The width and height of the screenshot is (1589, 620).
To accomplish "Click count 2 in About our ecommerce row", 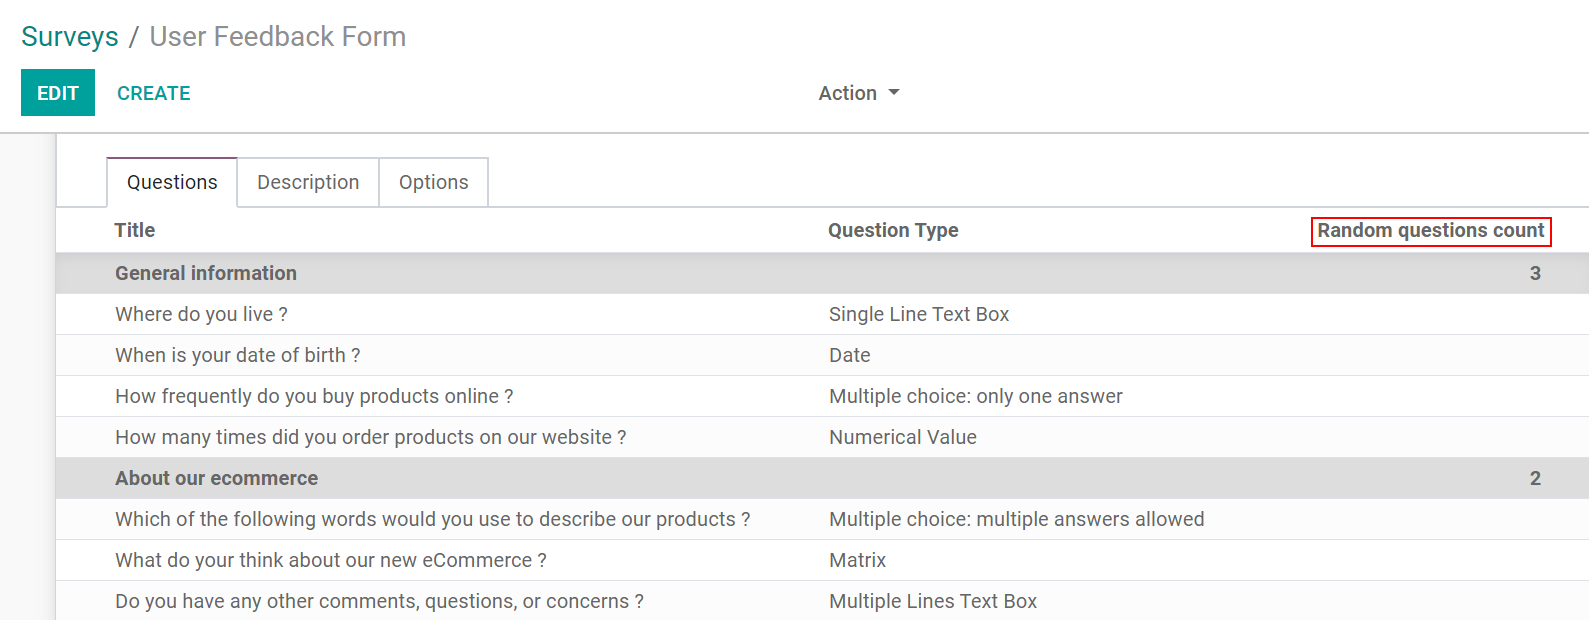I will pyautogui.click(x=1535, y=478).
